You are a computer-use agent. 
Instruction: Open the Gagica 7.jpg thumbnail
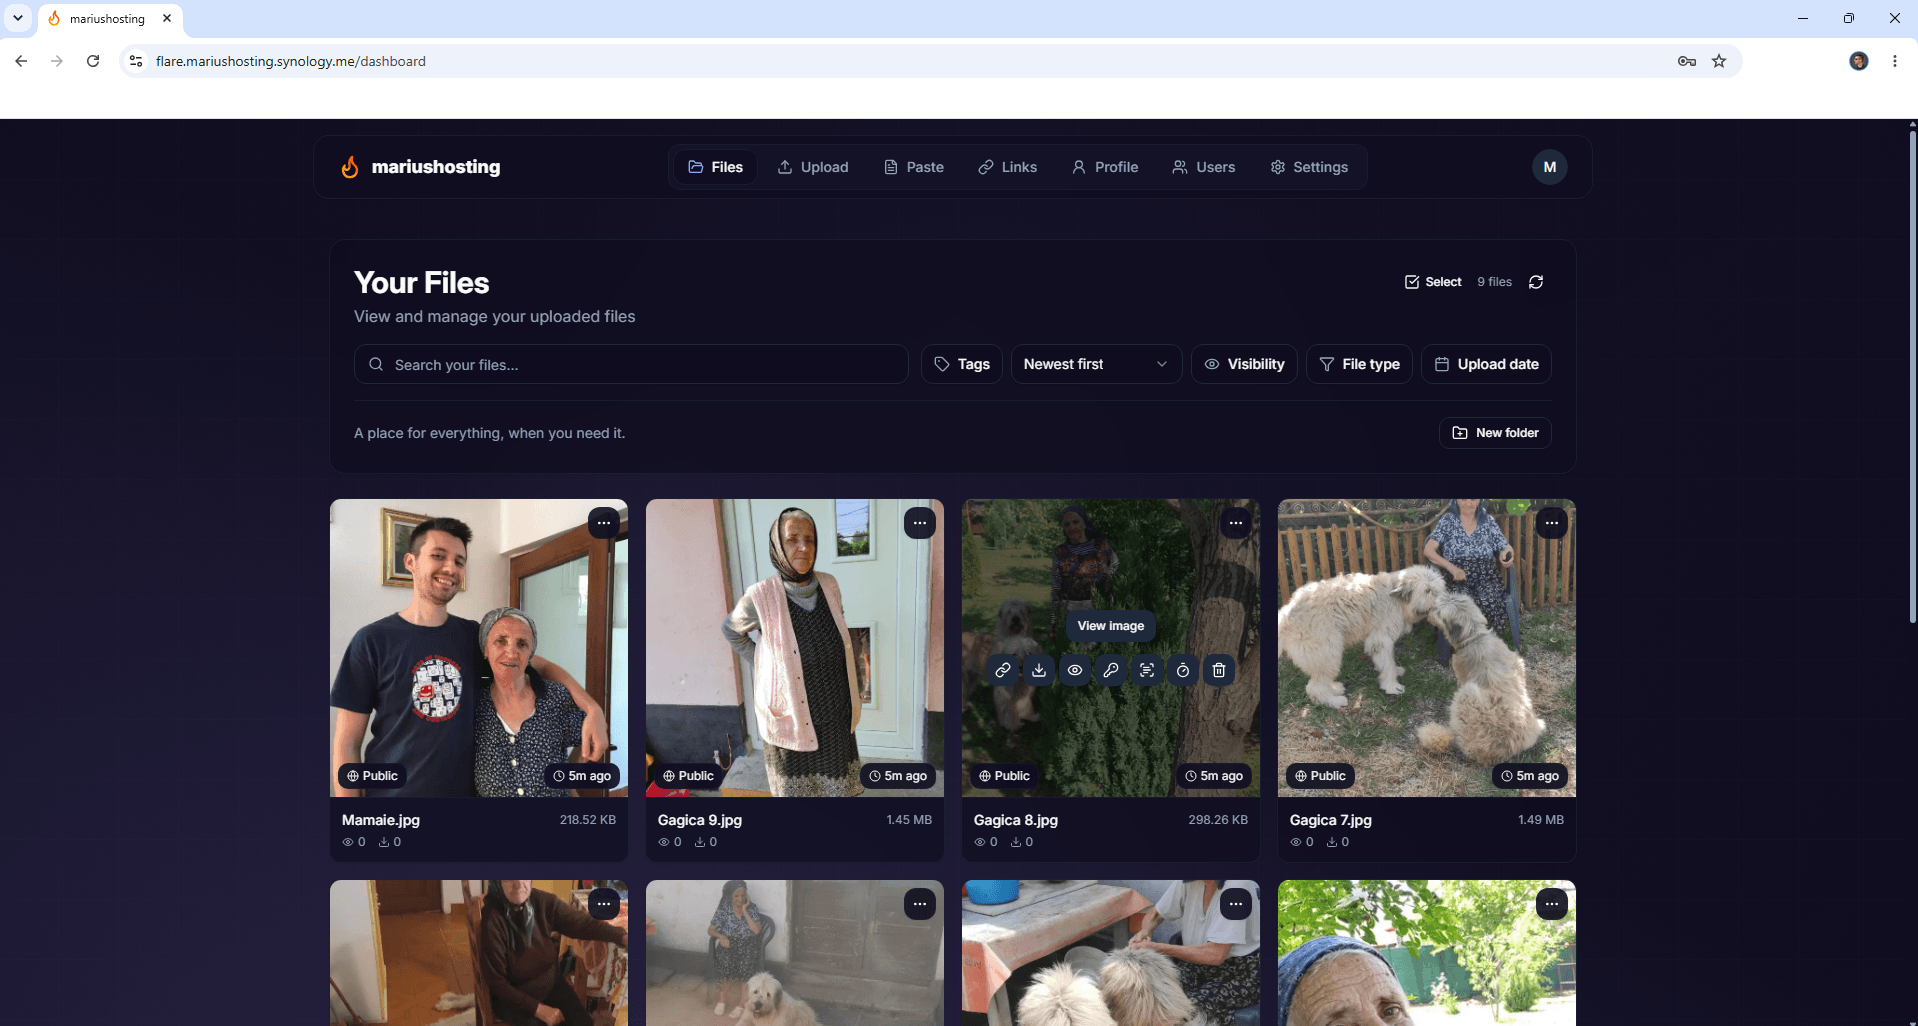pyautogui.click(x=1427, y=648)
